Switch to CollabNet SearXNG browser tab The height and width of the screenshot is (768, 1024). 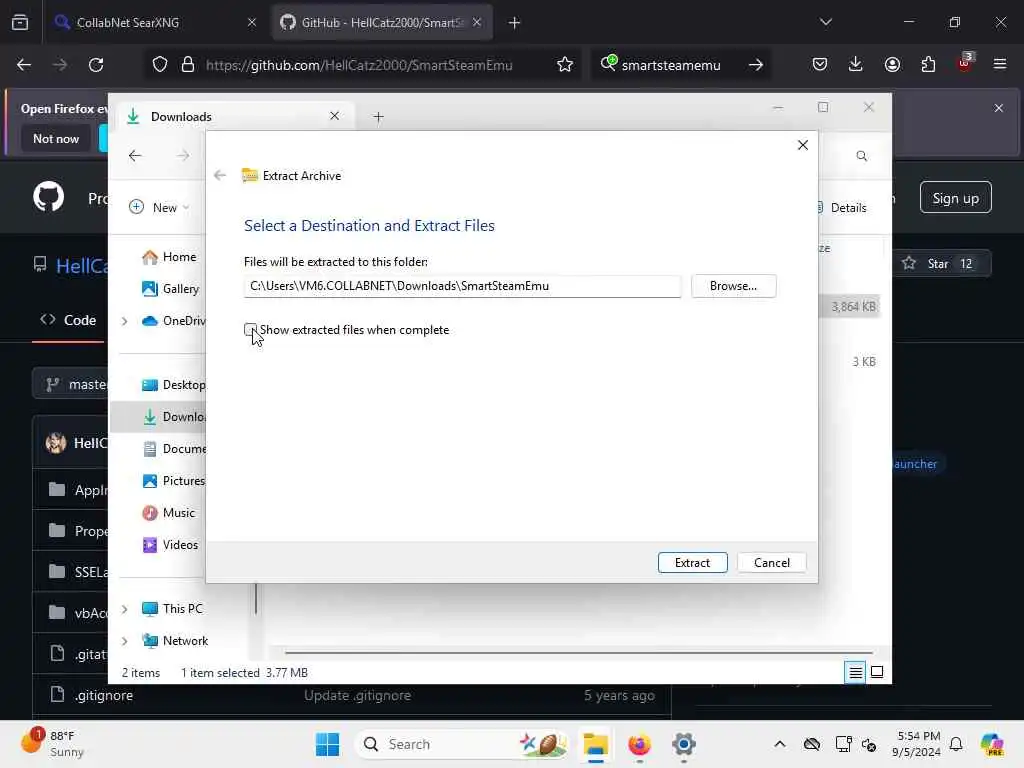(154, 22)
